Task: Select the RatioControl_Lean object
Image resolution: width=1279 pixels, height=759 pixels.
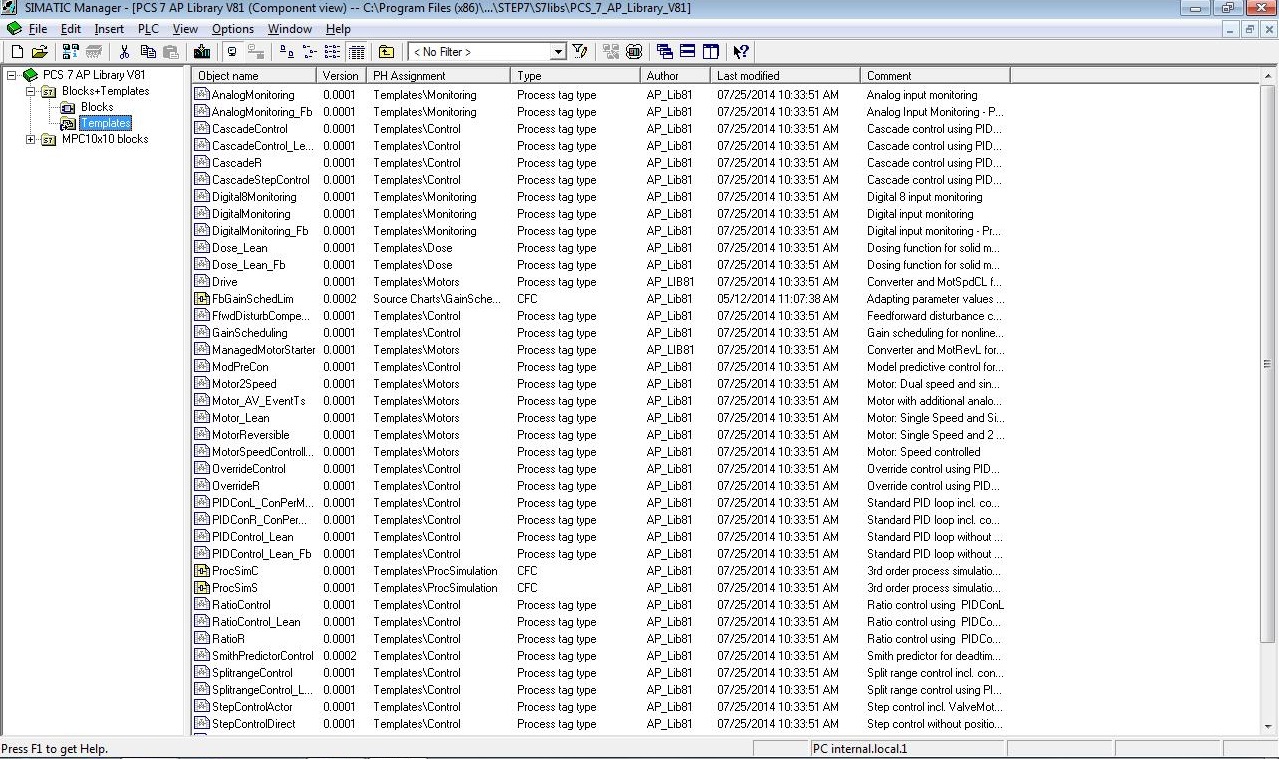Action: tap(256, 622)
